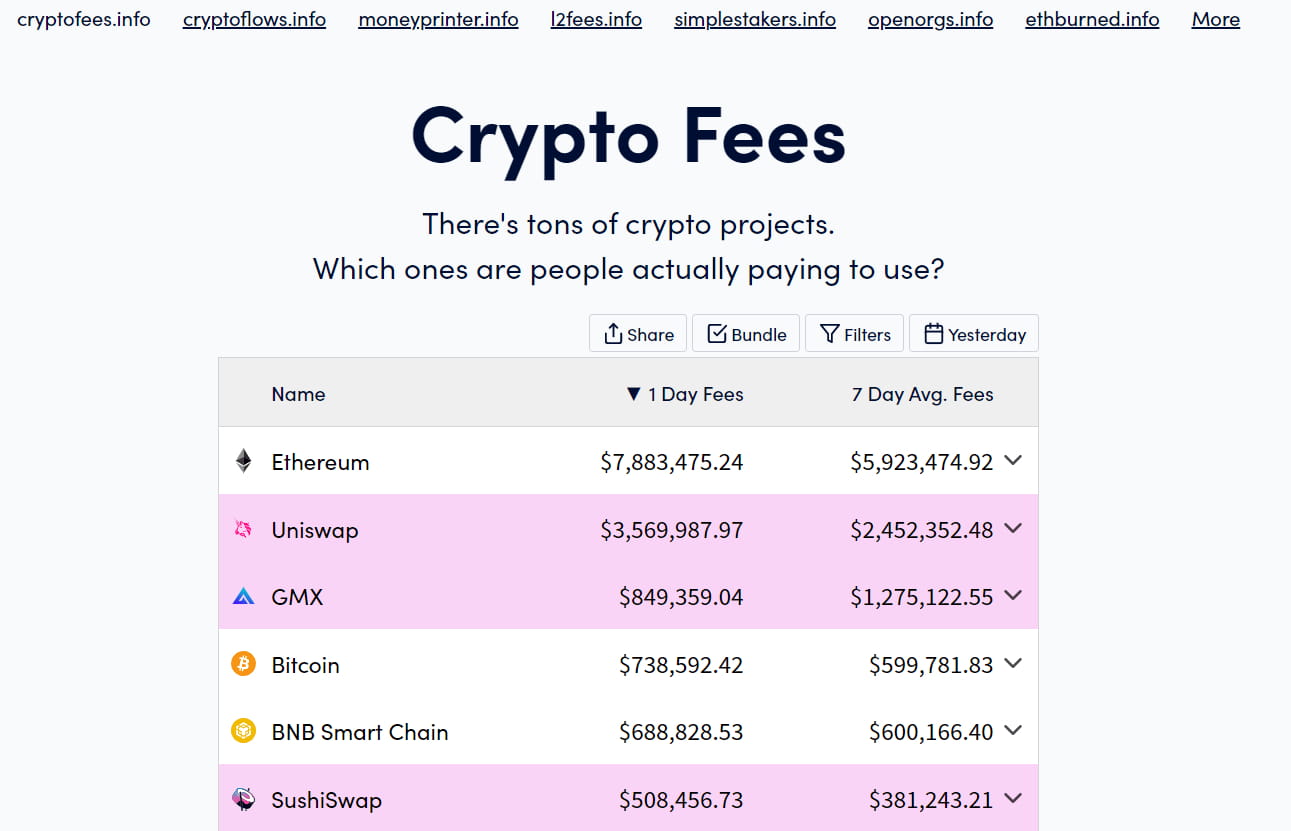Click the BNB Smart Chain logo icon
1291x831 pixels.
point(243,732)
